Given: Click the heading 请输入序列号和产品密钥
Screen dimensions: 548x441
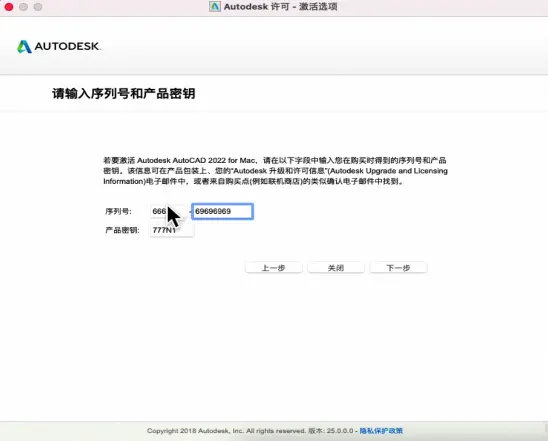Looking at the screenshot, I should (x=124, y=94).
